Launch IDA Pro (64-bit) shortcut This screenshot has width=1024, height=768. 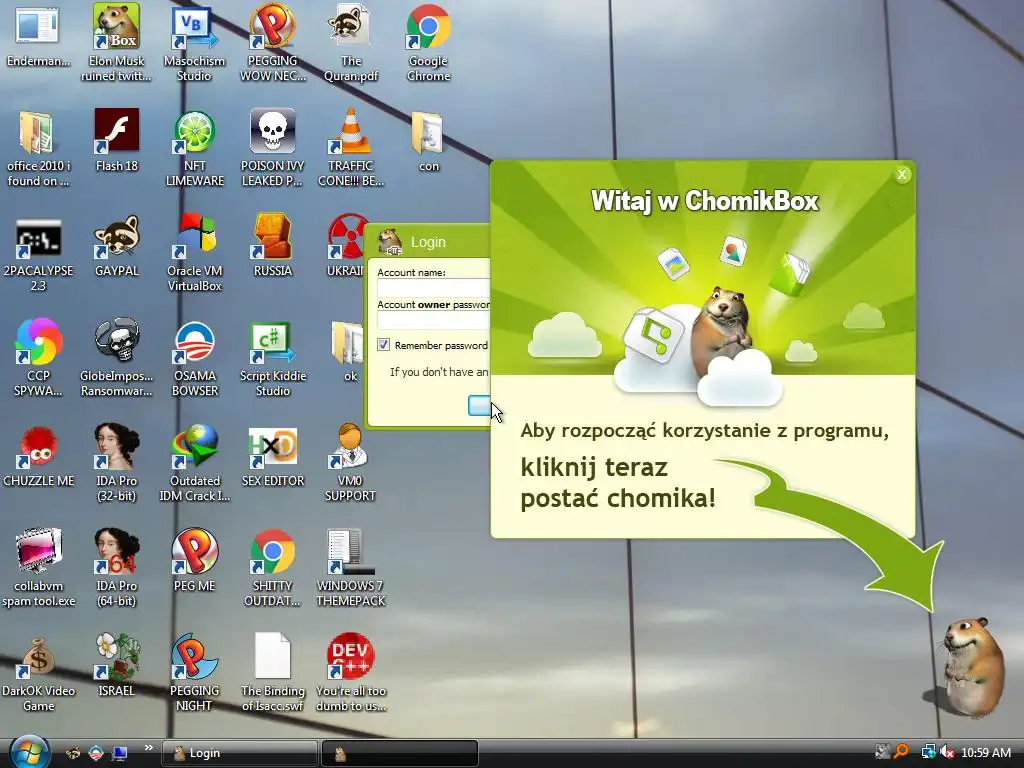(116, 568)
